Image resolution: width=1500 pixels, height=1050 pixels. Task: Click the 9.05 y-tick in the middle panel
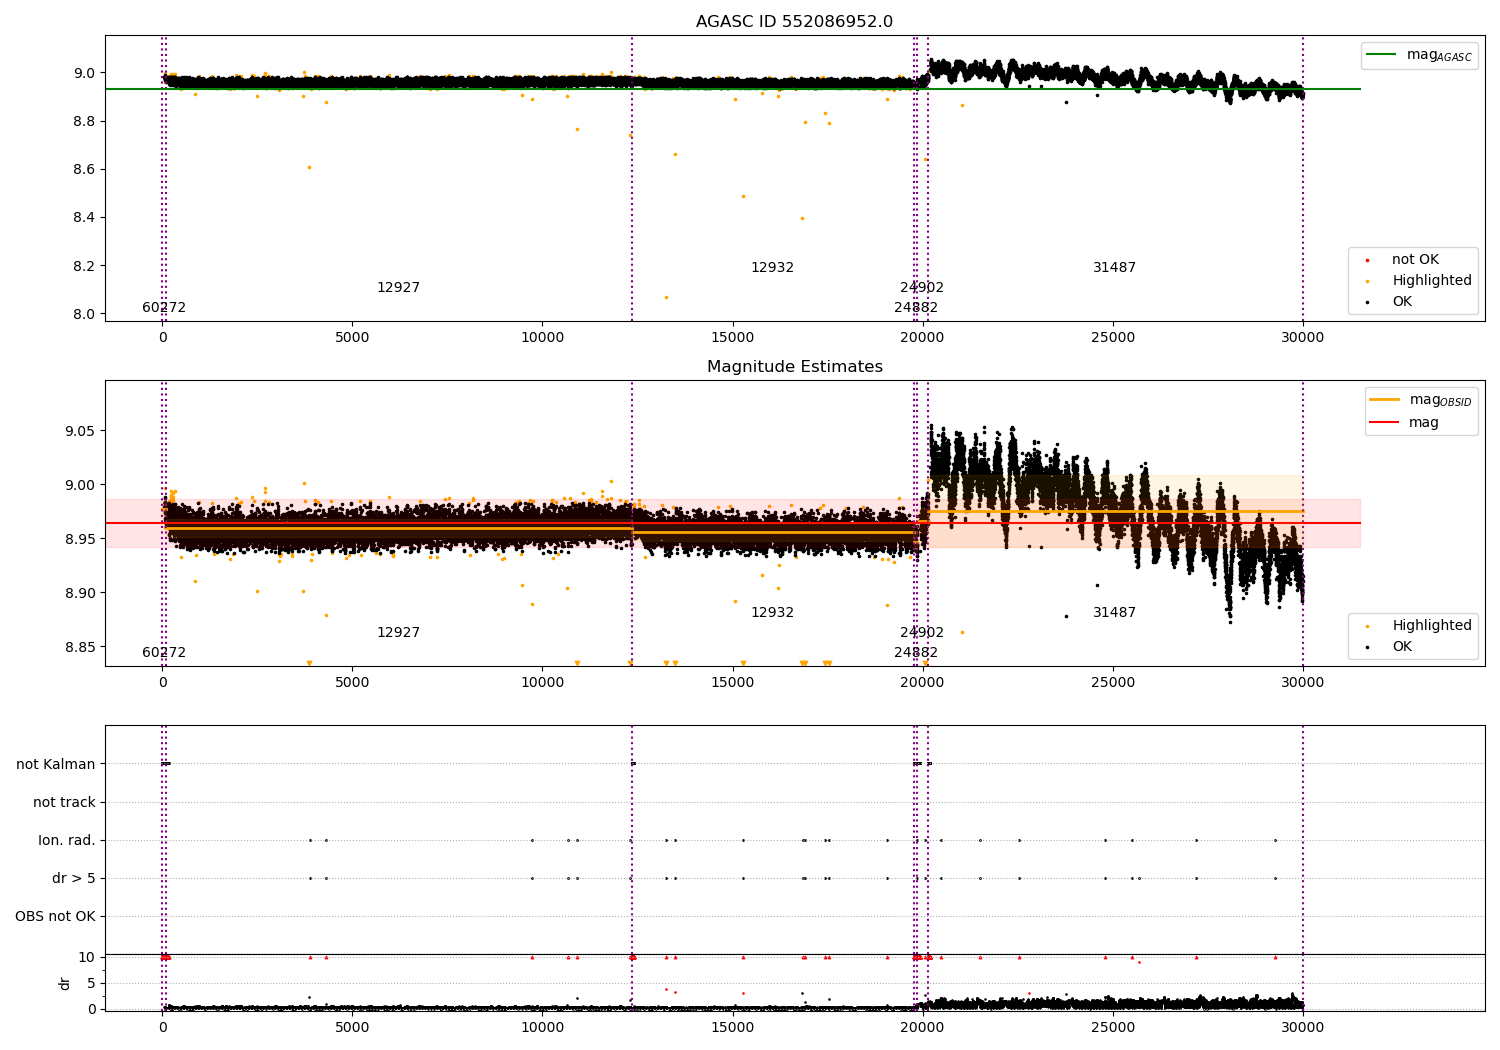point(80,431)
